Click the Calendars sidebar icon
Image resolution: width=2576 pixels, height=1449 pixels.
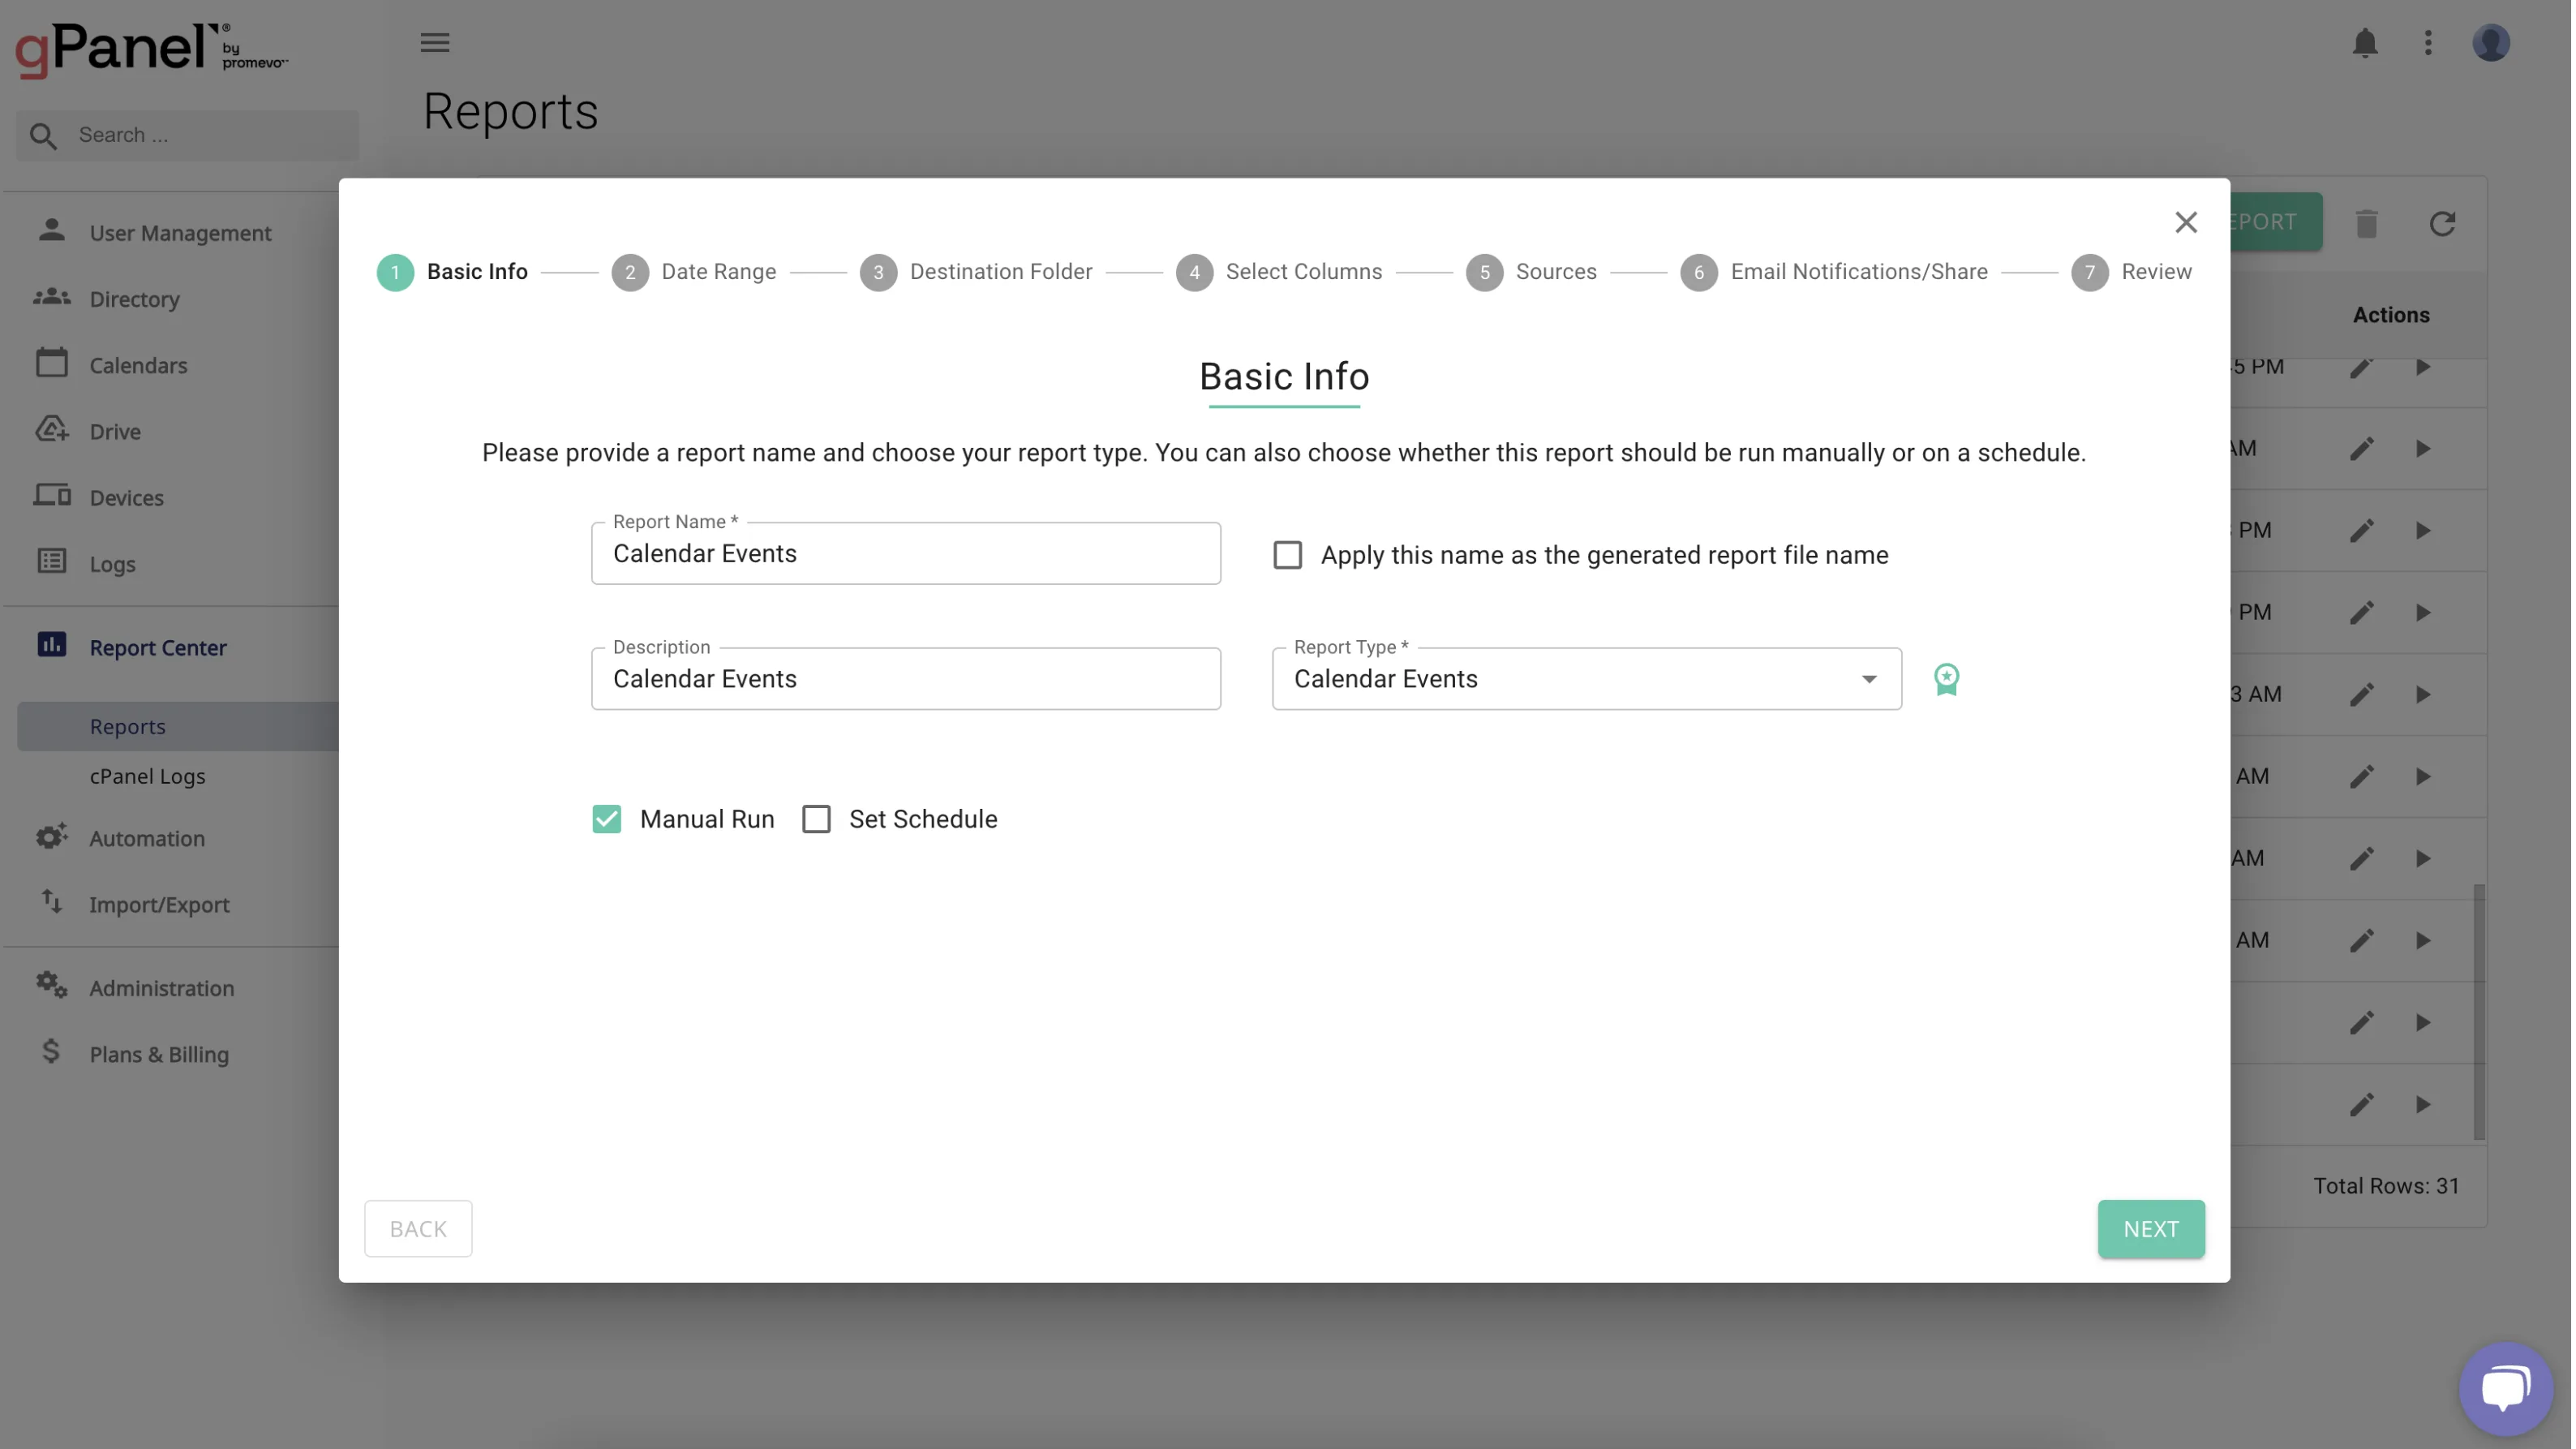point(51,363)
